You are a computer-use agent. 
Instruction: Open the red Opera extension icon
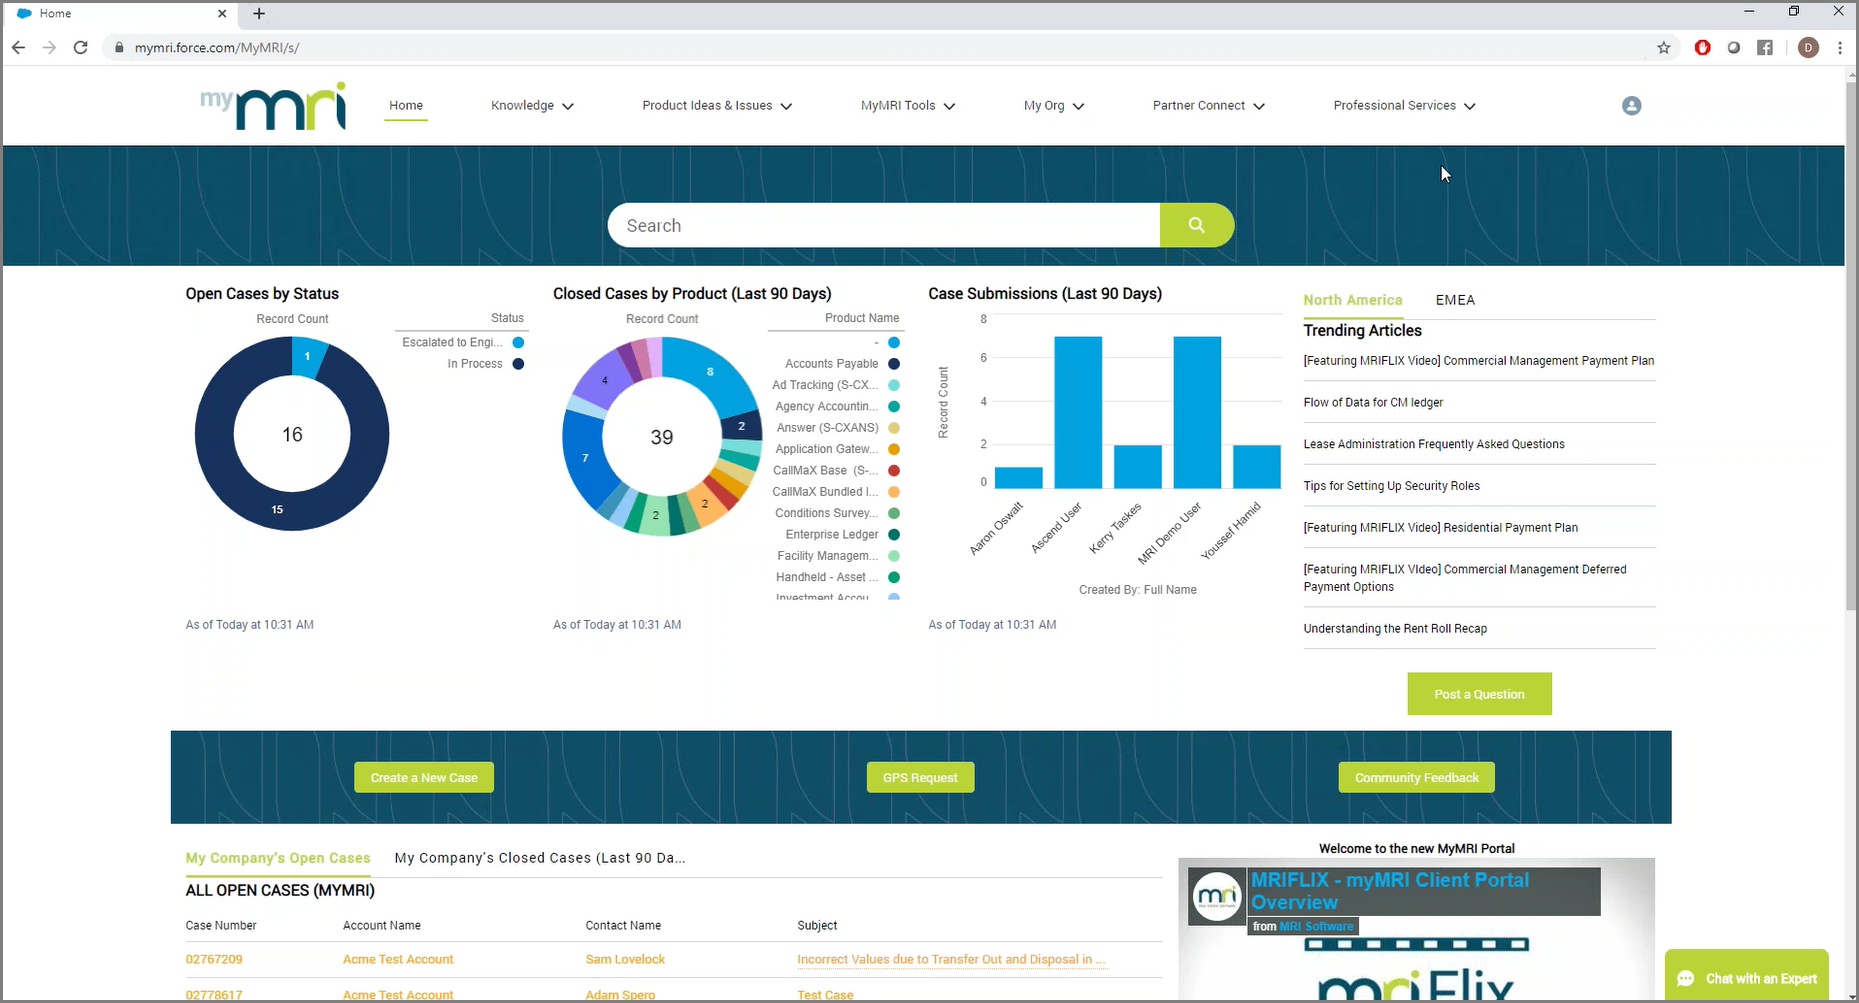pos(1702,47)
